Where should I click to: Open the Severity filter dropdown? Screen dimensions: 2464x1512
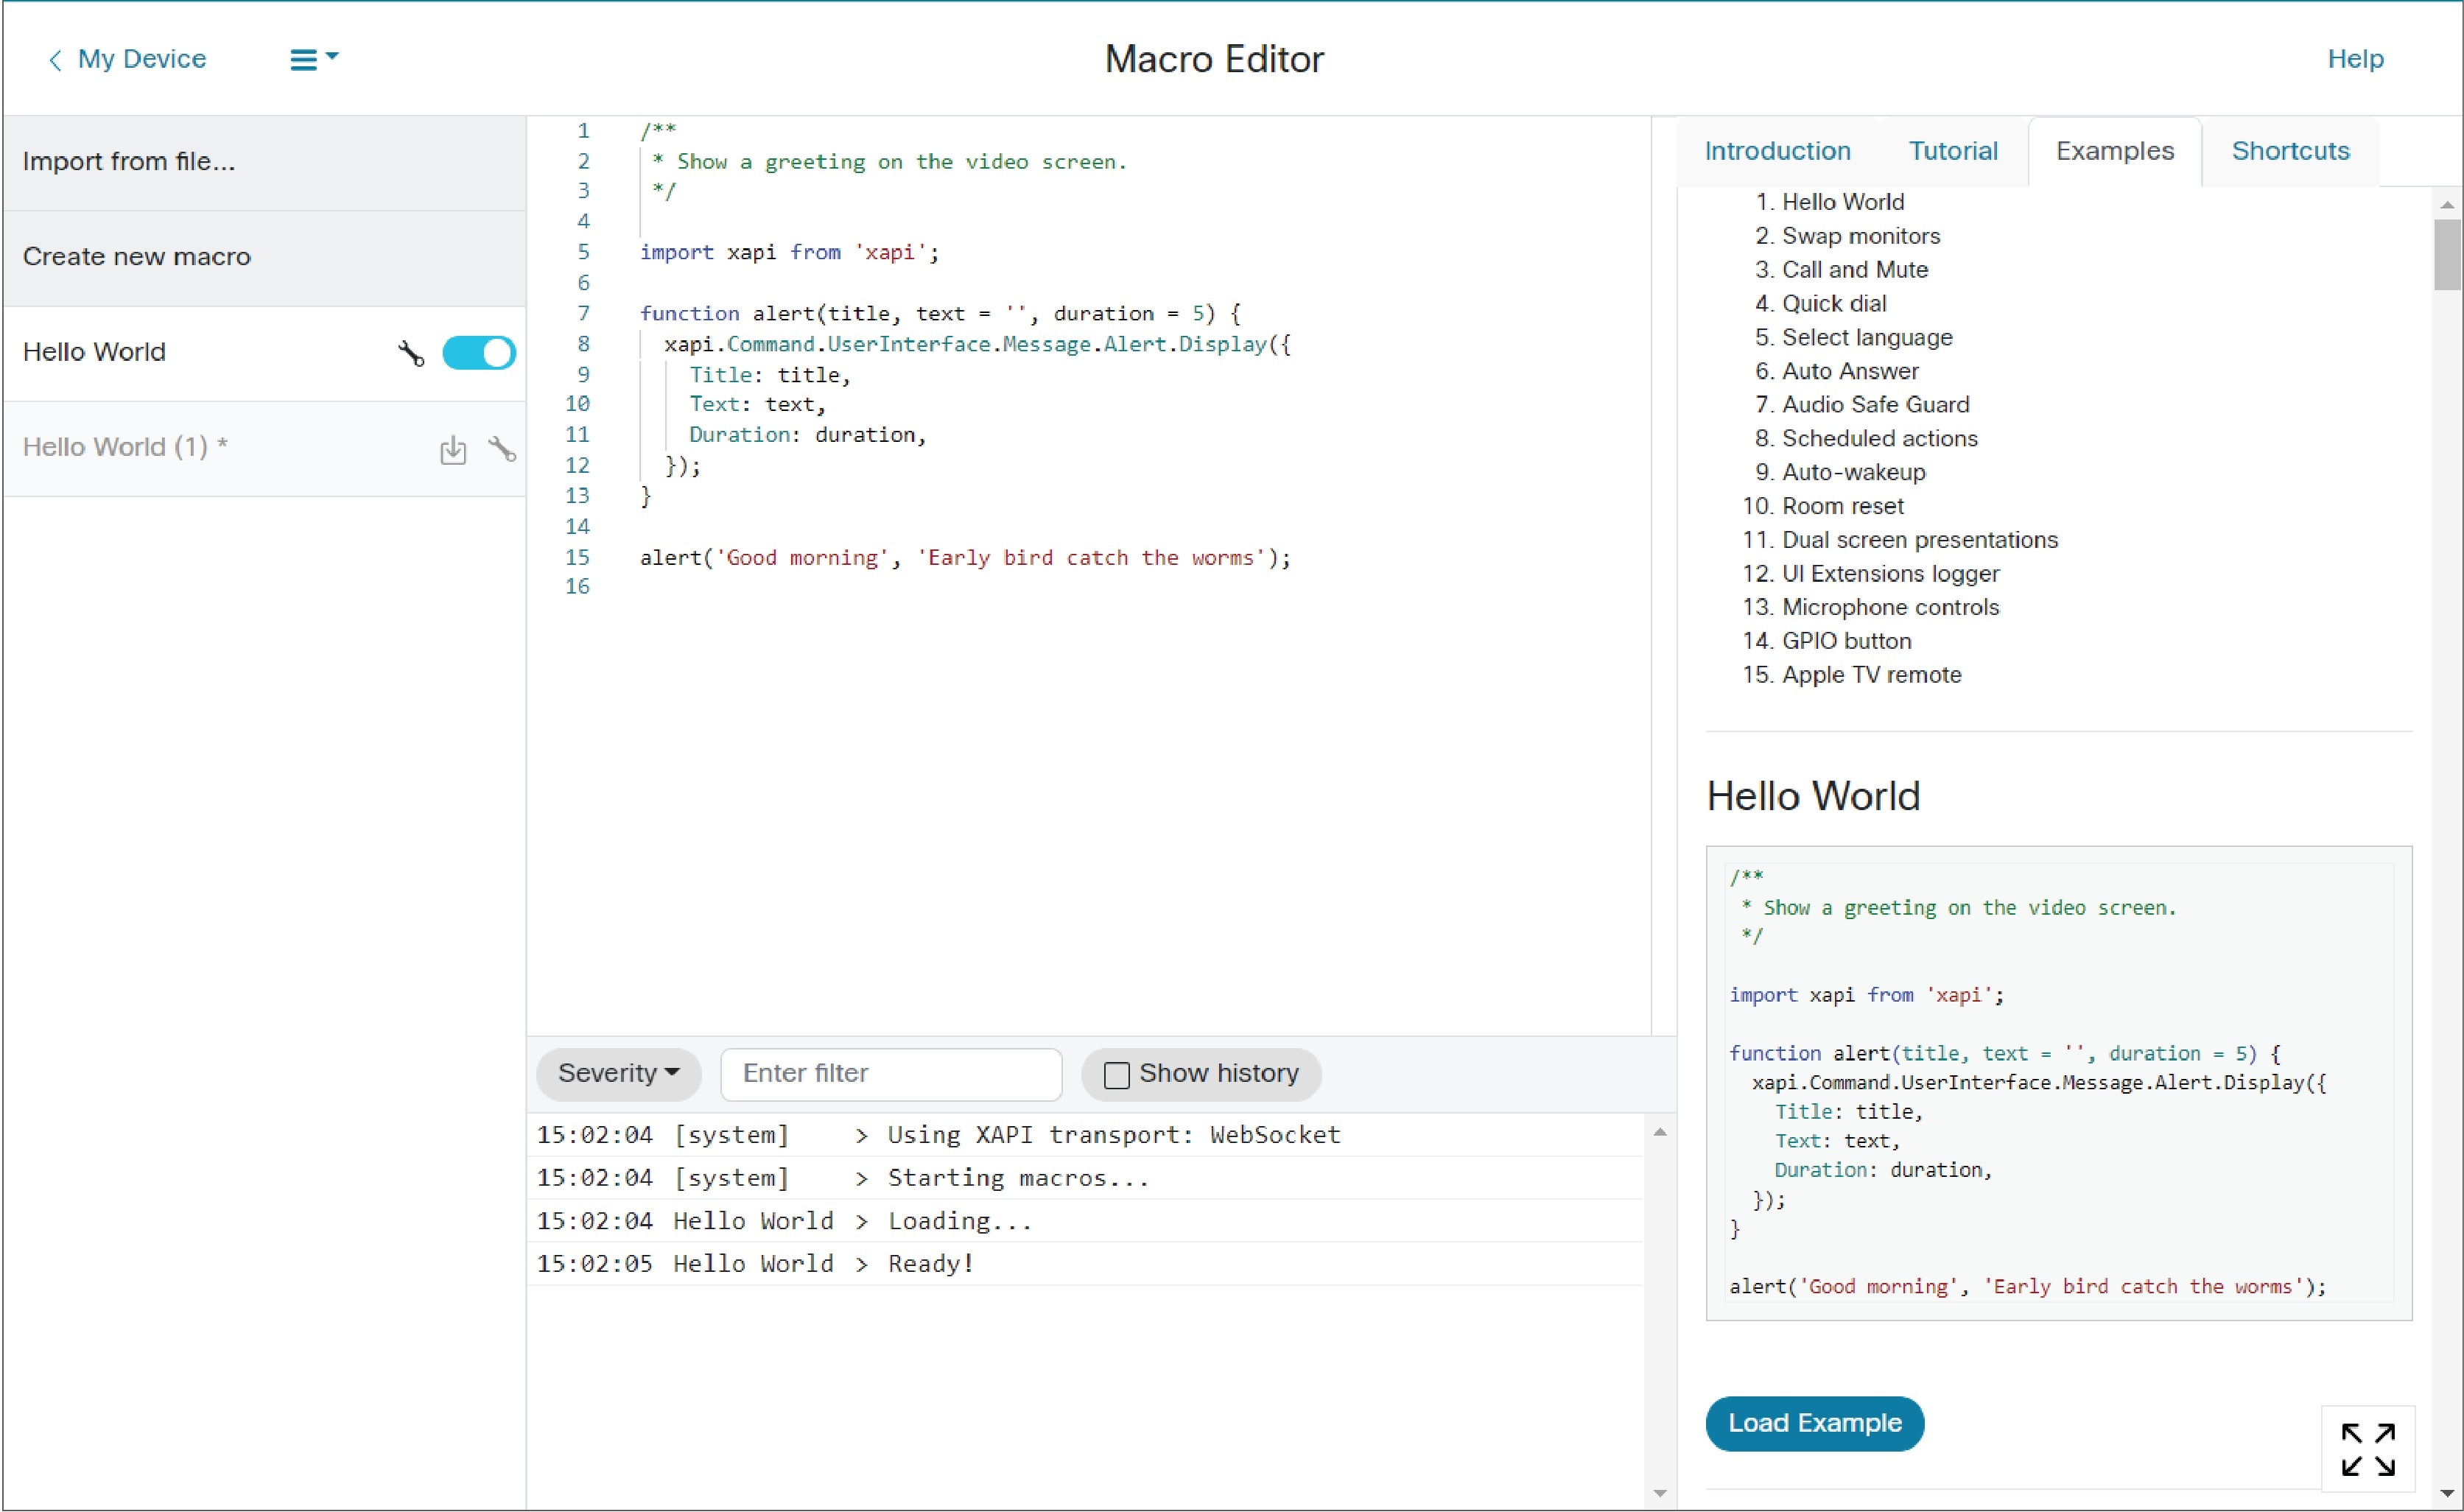(x=618, y=1072)
